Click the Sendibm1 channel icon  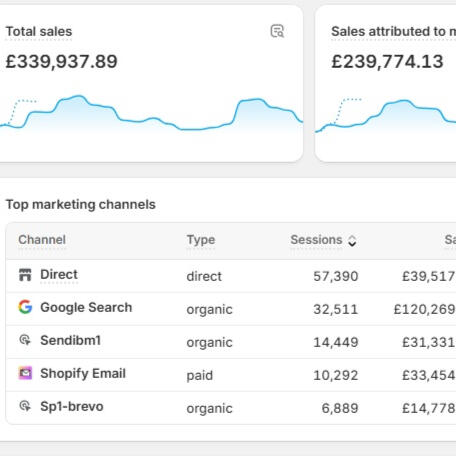(x=25, y=340)
